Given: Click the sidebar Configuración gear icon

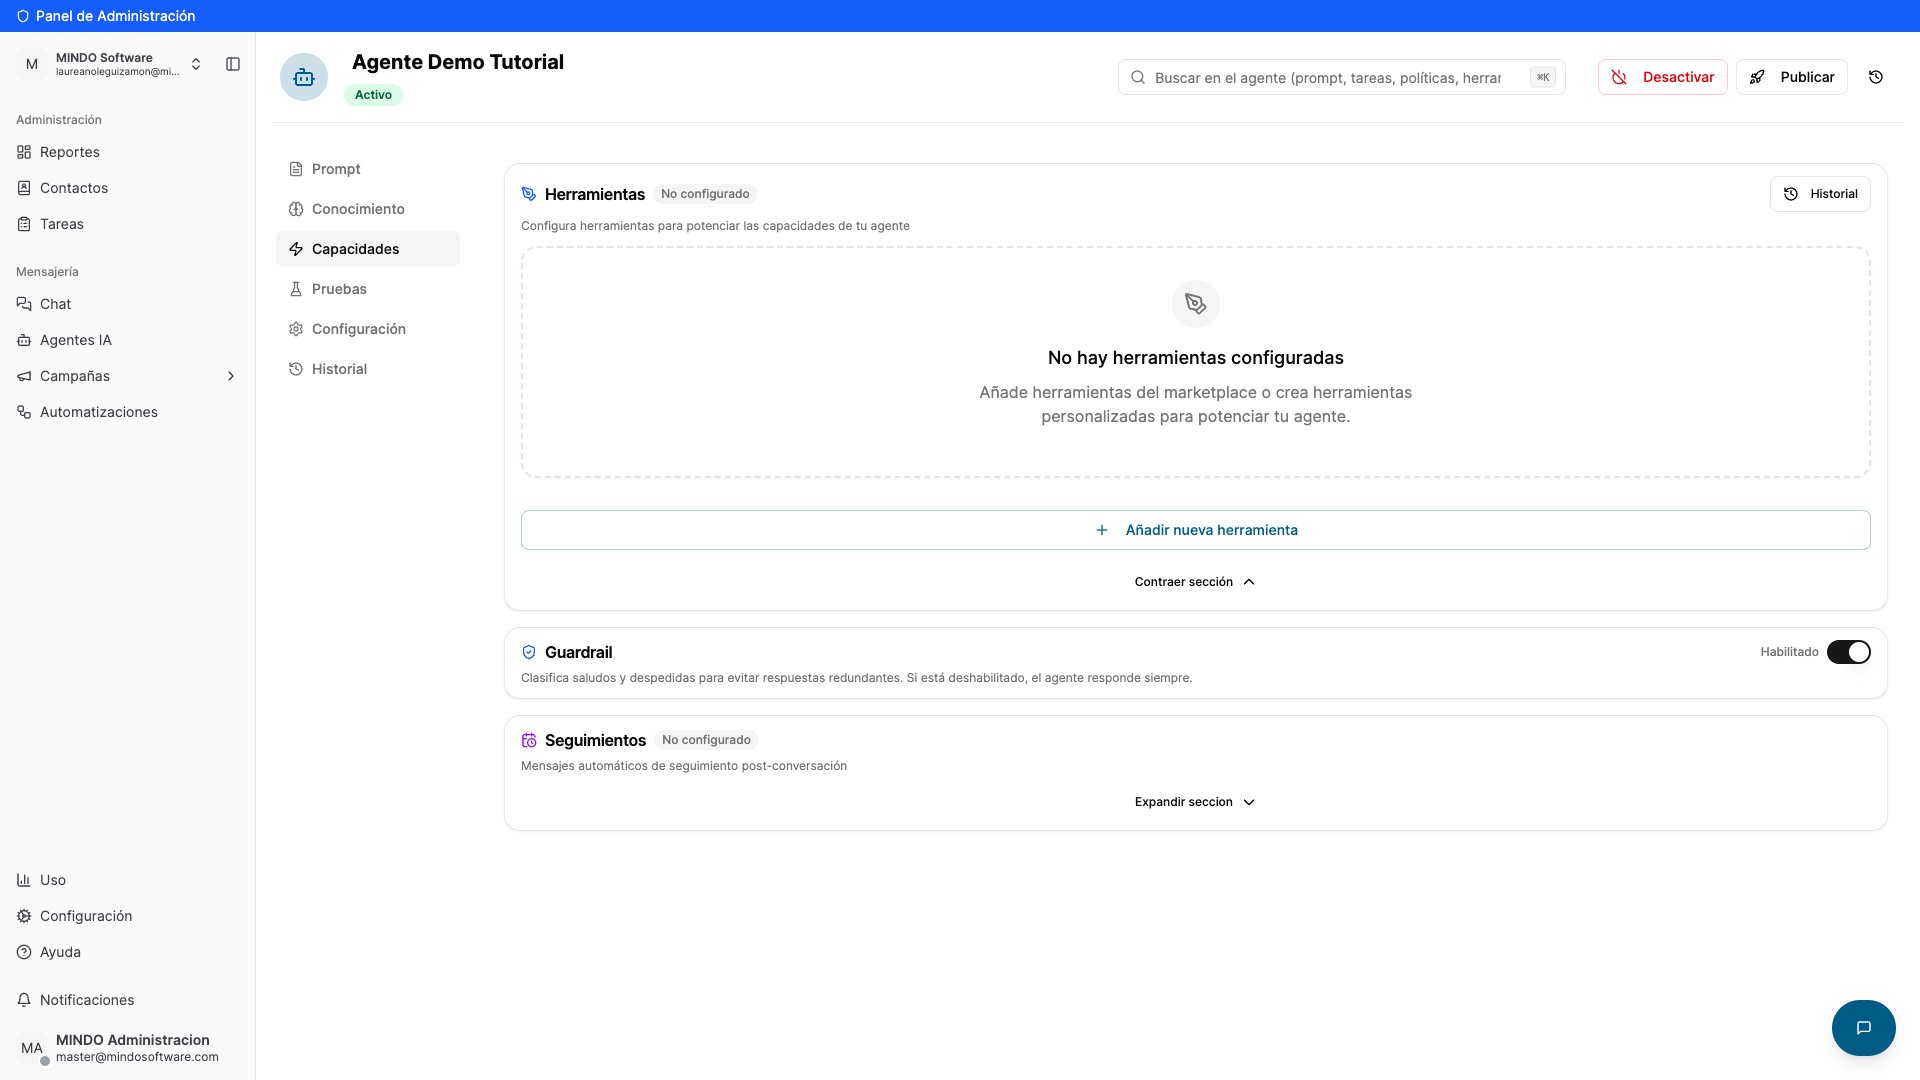Looking at the screenshot, I should (x=24, y=916).
